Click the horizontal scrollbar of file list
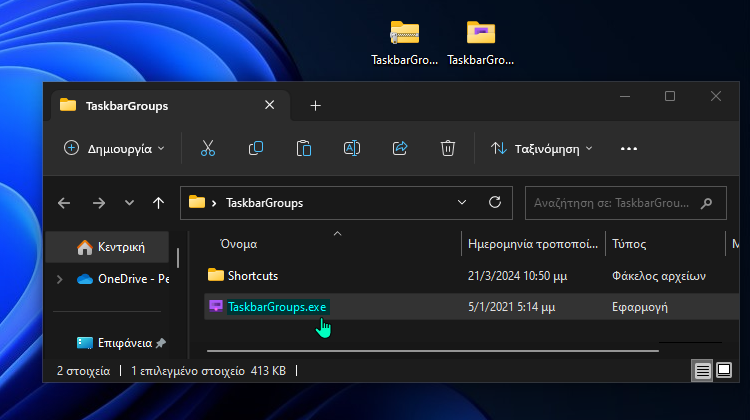 (x=432, y=351)
